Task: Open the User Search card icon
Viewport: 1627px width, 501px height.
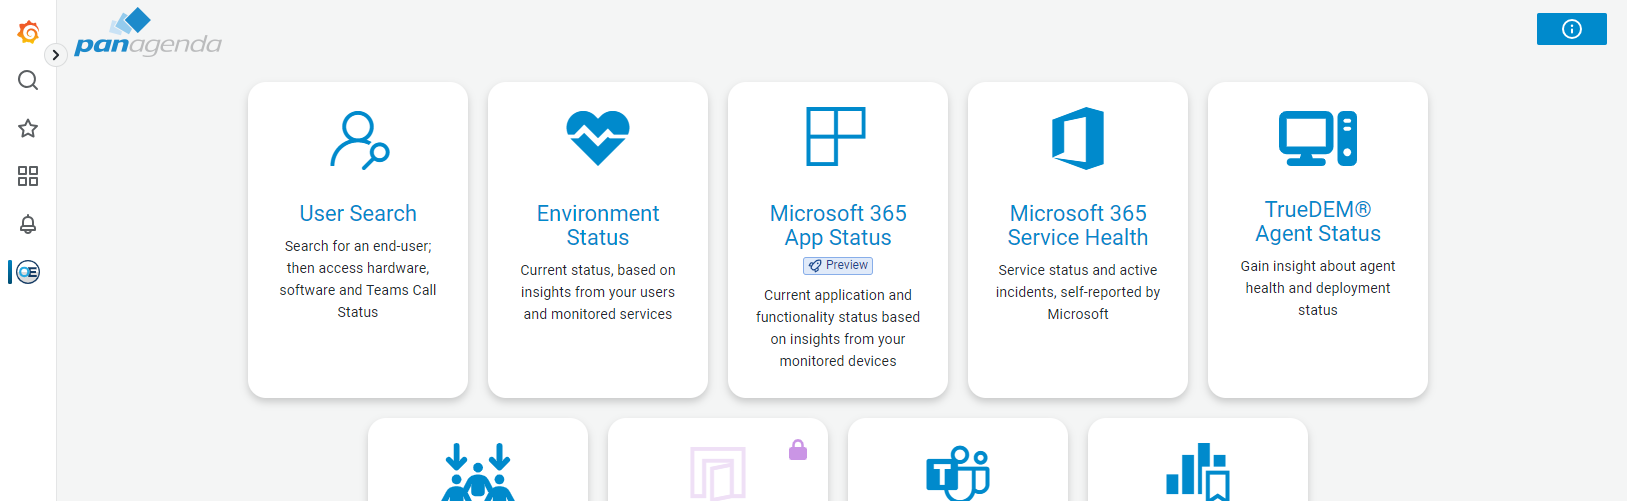Action: (359, 140)
